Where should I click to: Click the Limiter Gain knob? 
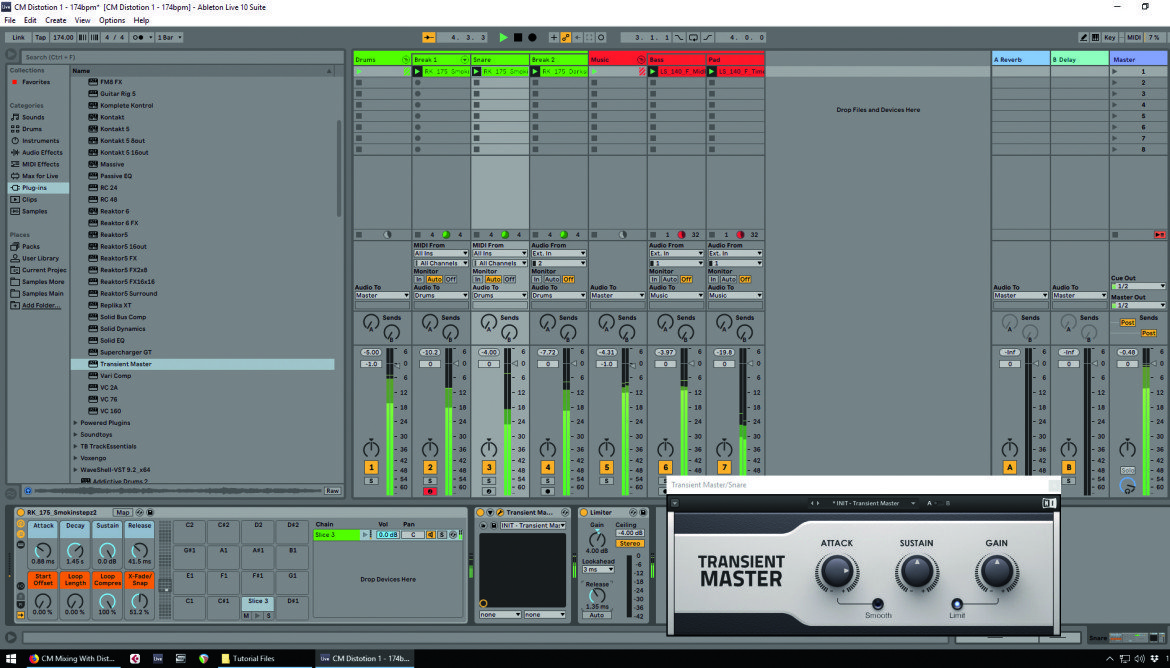point(597,538)
